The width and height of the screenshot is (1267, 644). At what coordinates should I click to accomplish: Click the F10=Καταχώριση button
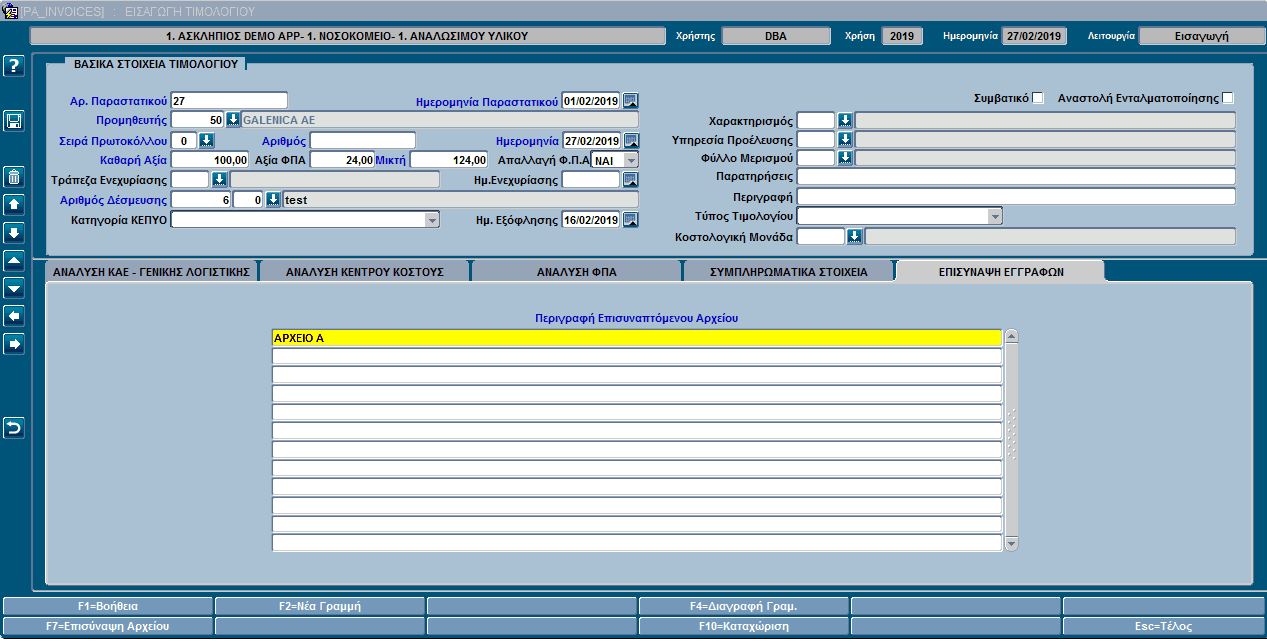tap(744, 626)
